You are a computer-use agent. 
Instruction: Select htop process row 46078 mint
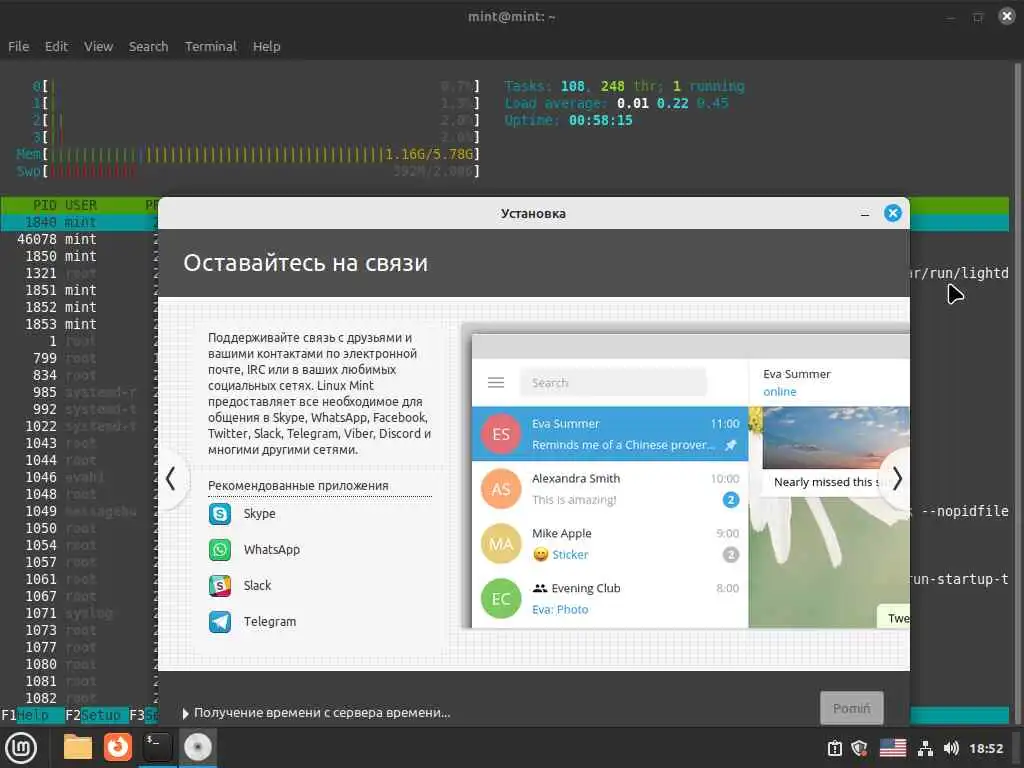point(79,239)
